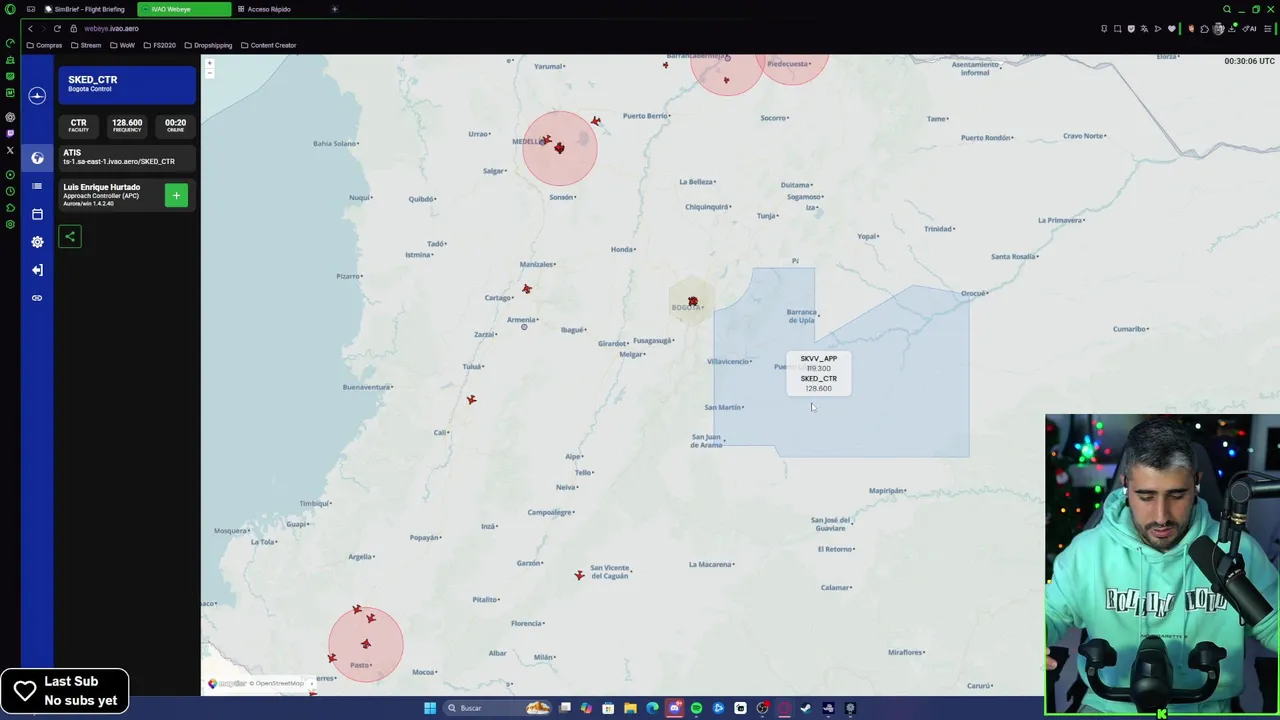Image resolution: width=1280 pixels, height=720 pixels.
Task: Open Twitch icon in Opera GX sidebar
Action: tap(10, 133)
